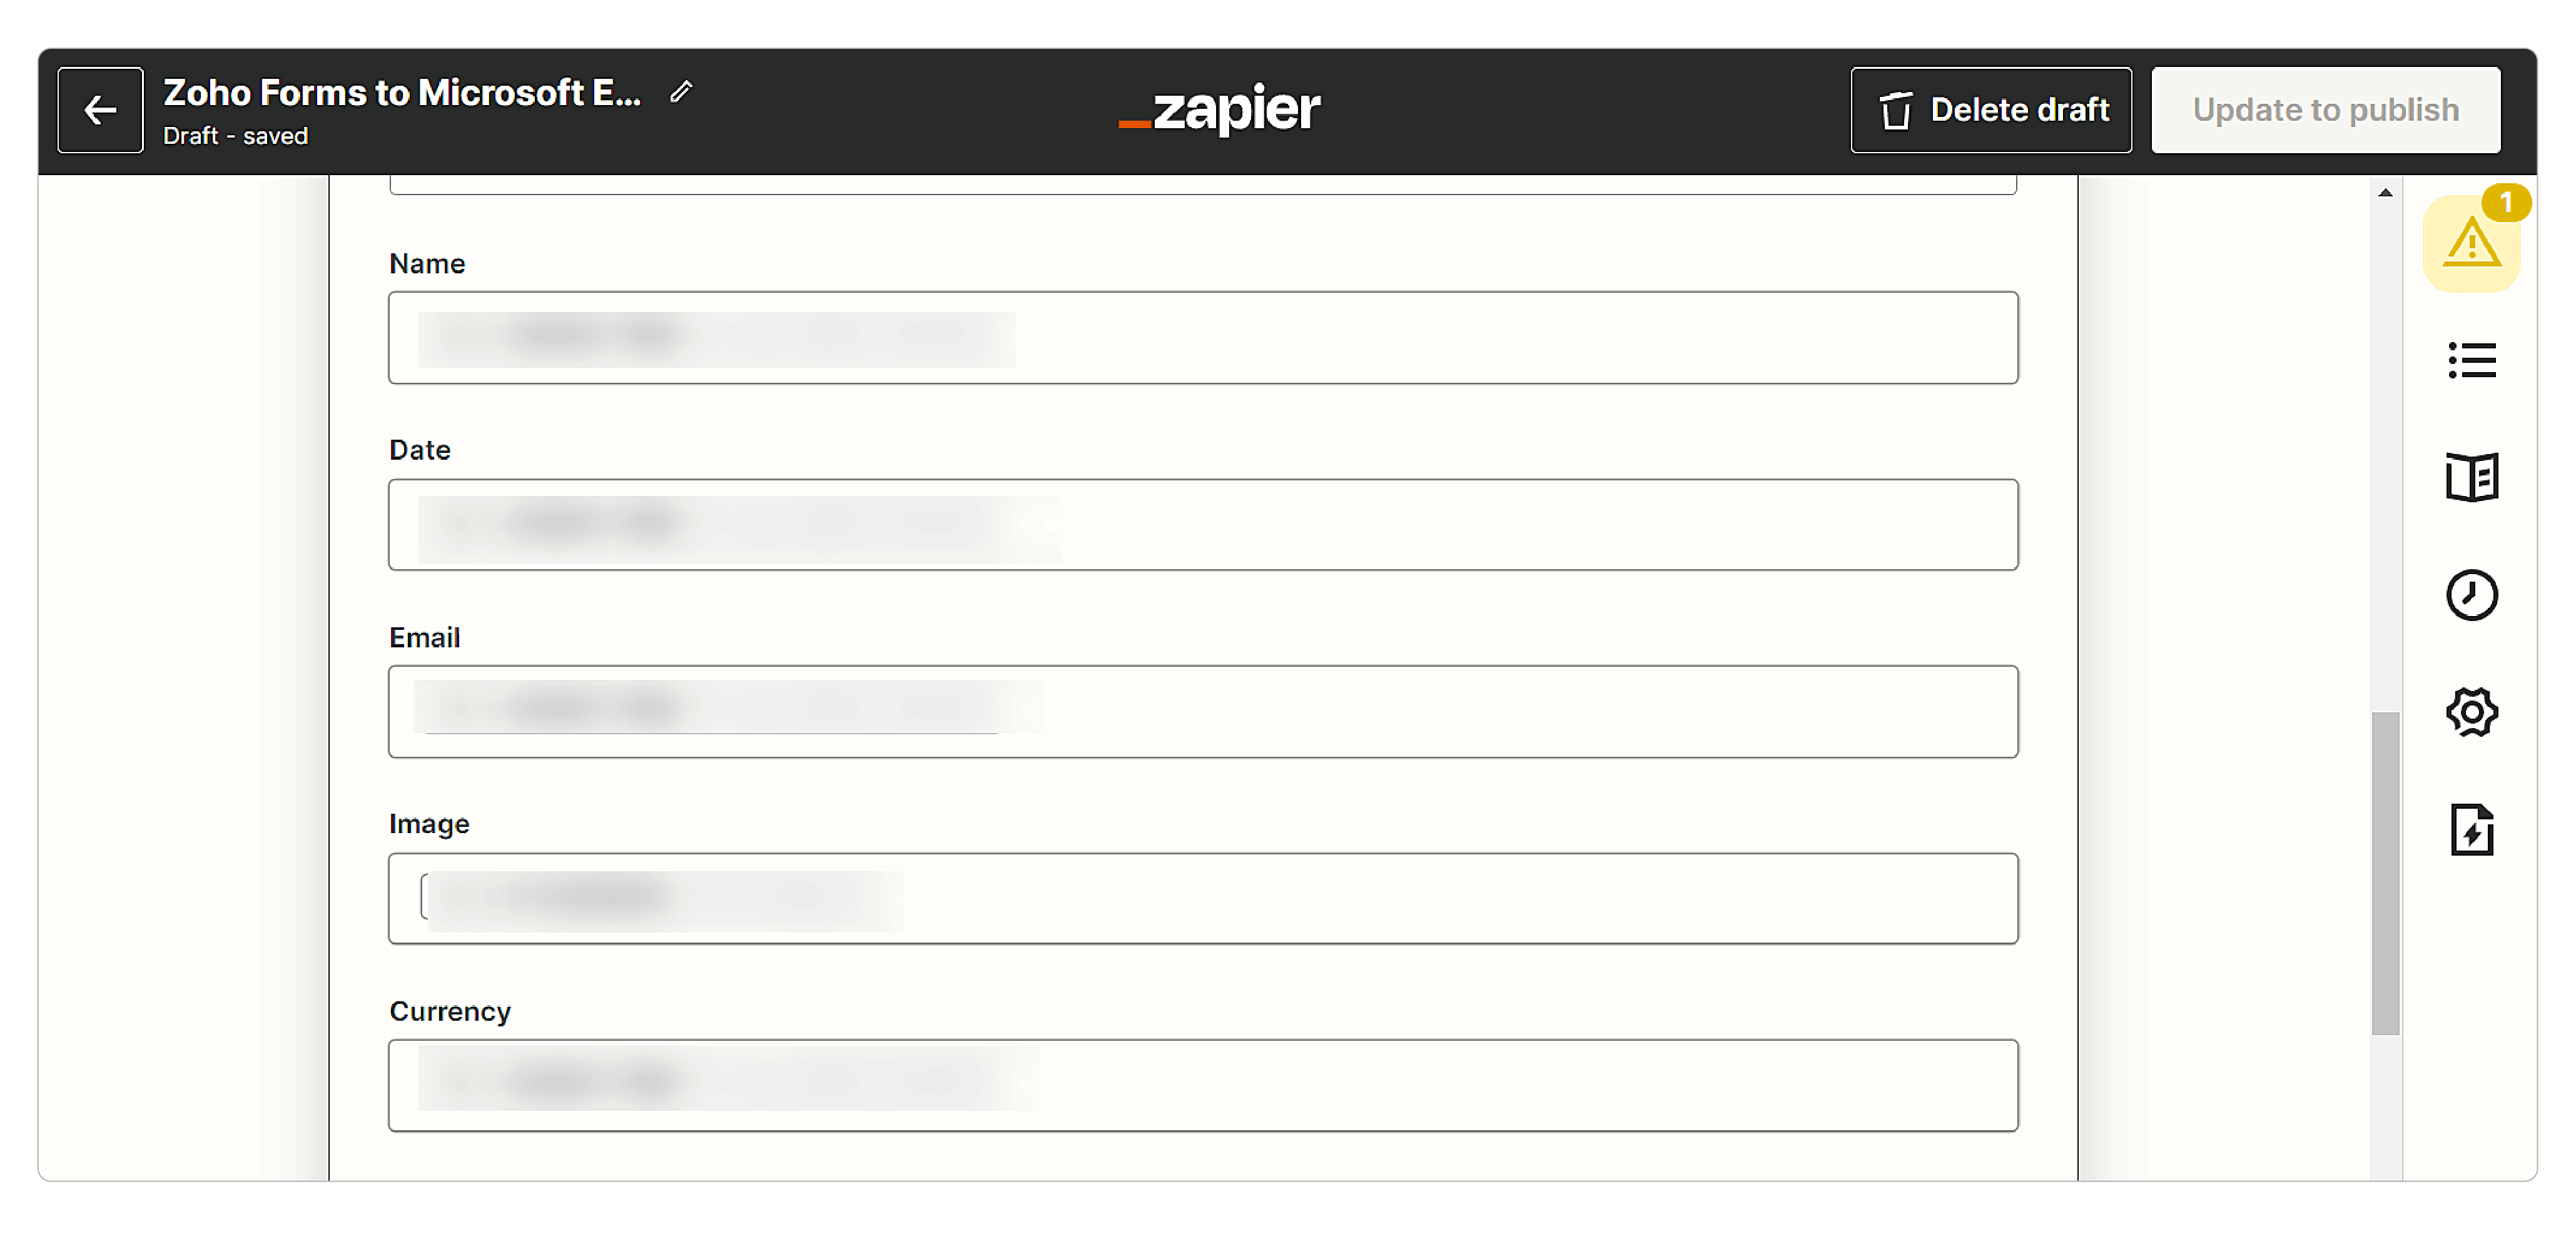Viewport: 2576px width, 1234px height.
Task: Open the settings gear icon in sidebar
Action: [x=2472, y=712]
